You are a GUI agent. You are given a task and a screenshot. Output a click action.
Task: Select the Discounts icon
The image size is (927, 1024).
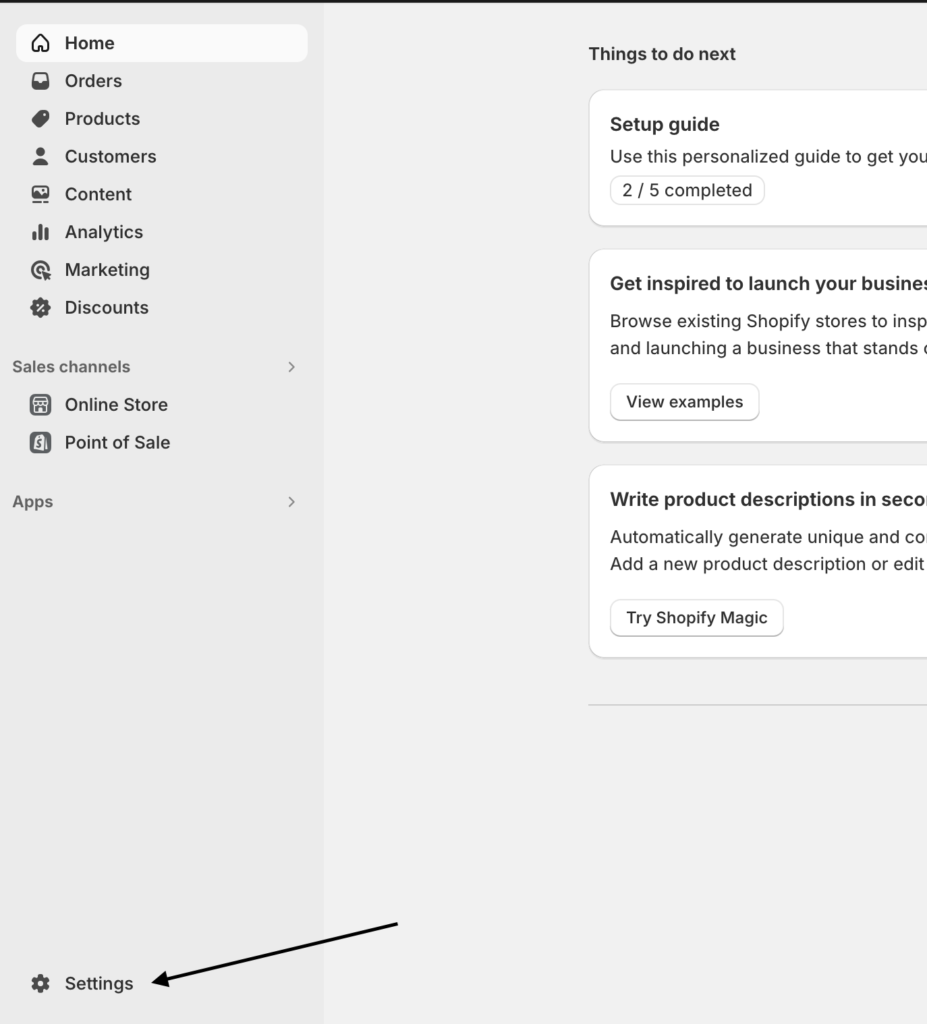(x=40, y=307)
